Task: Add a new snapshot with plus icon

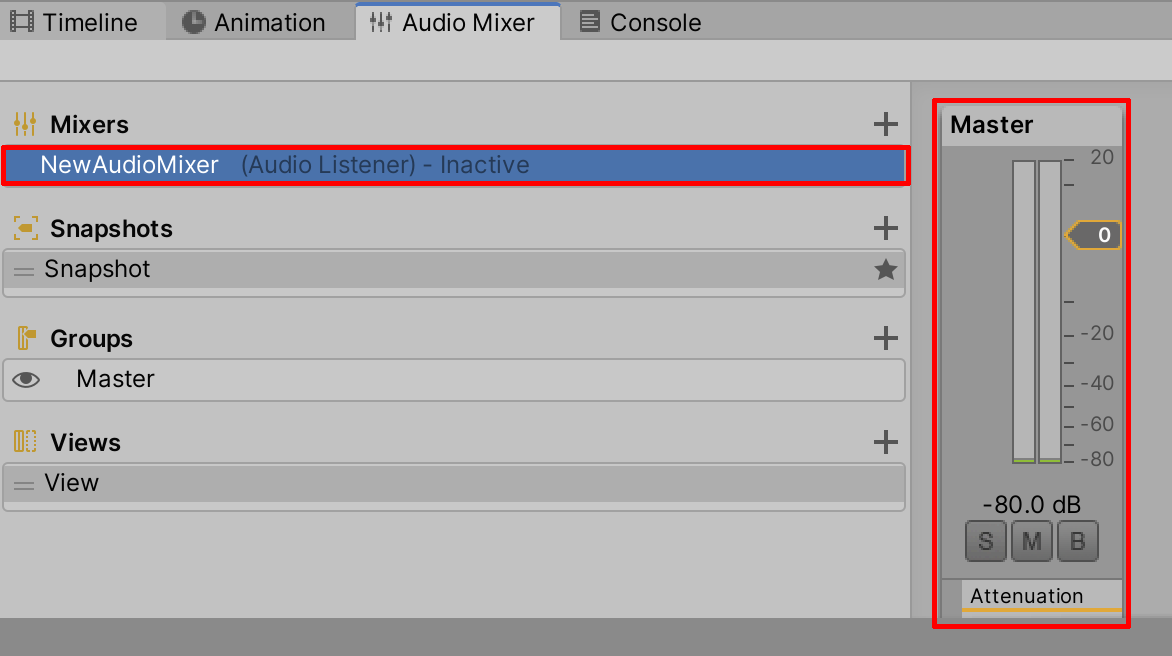Action: coord(885,228)
